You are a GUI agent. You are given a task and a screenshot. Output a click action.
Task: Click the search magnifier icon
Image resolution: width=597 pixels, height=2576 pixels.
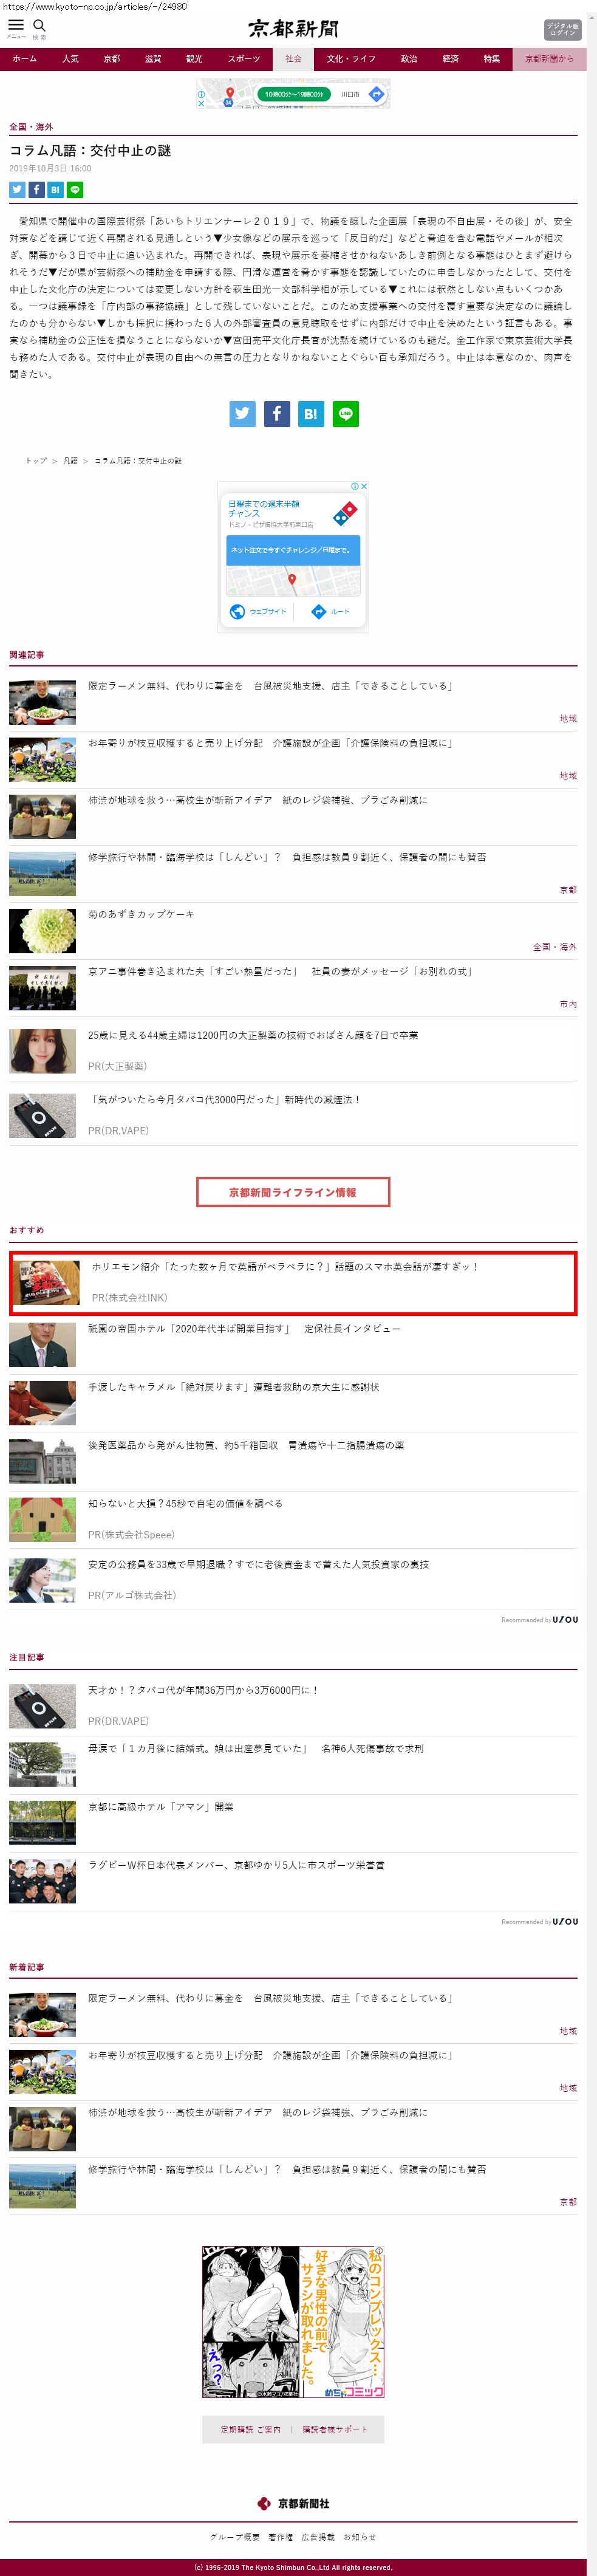(40, 26)
